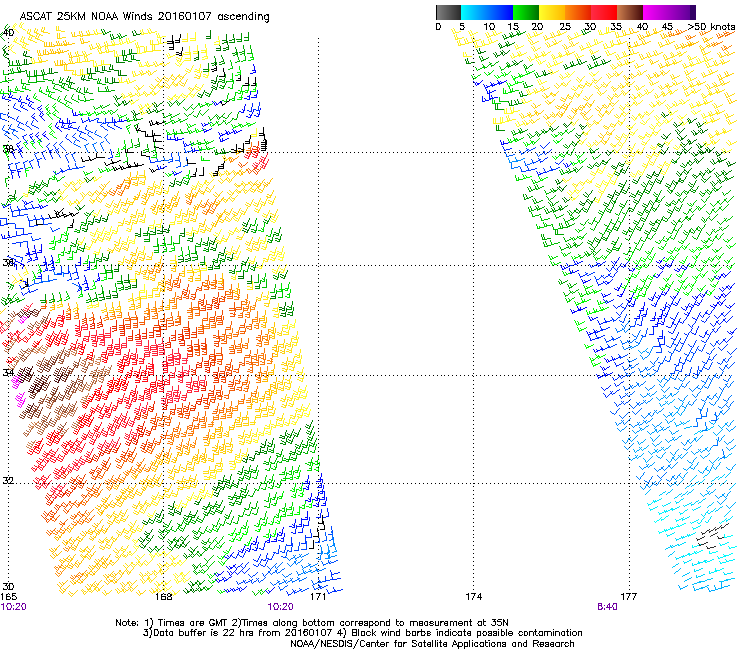Image resolution: width=740 pixels, height=650 pixels.
Task: Click the legend scale value 35
Action: click(616, 27)
